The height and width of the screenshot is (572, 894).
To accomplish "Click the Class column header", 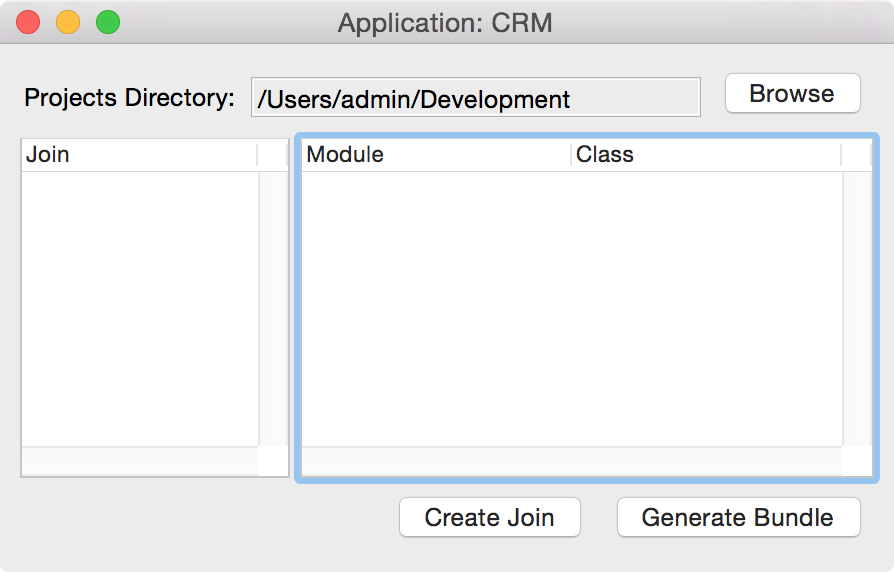I will (705, 155).
